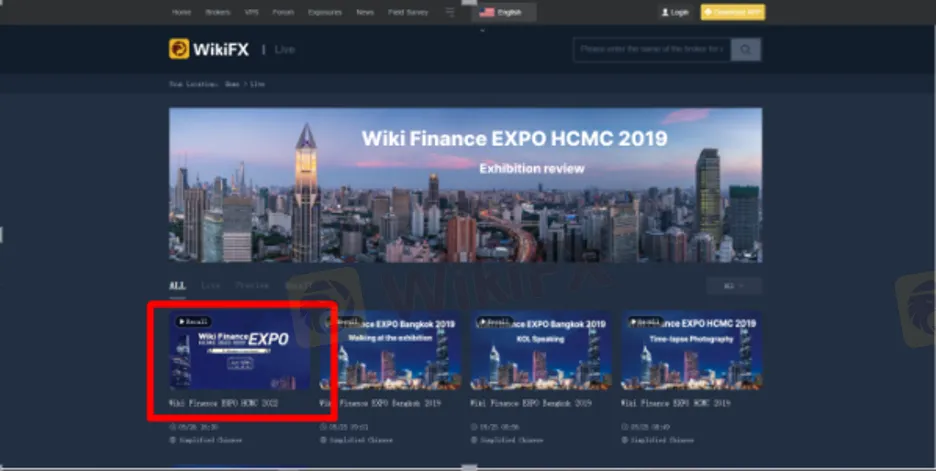Click the broker name search field
Screen dimensions: 936x472
tap(651, 49)
